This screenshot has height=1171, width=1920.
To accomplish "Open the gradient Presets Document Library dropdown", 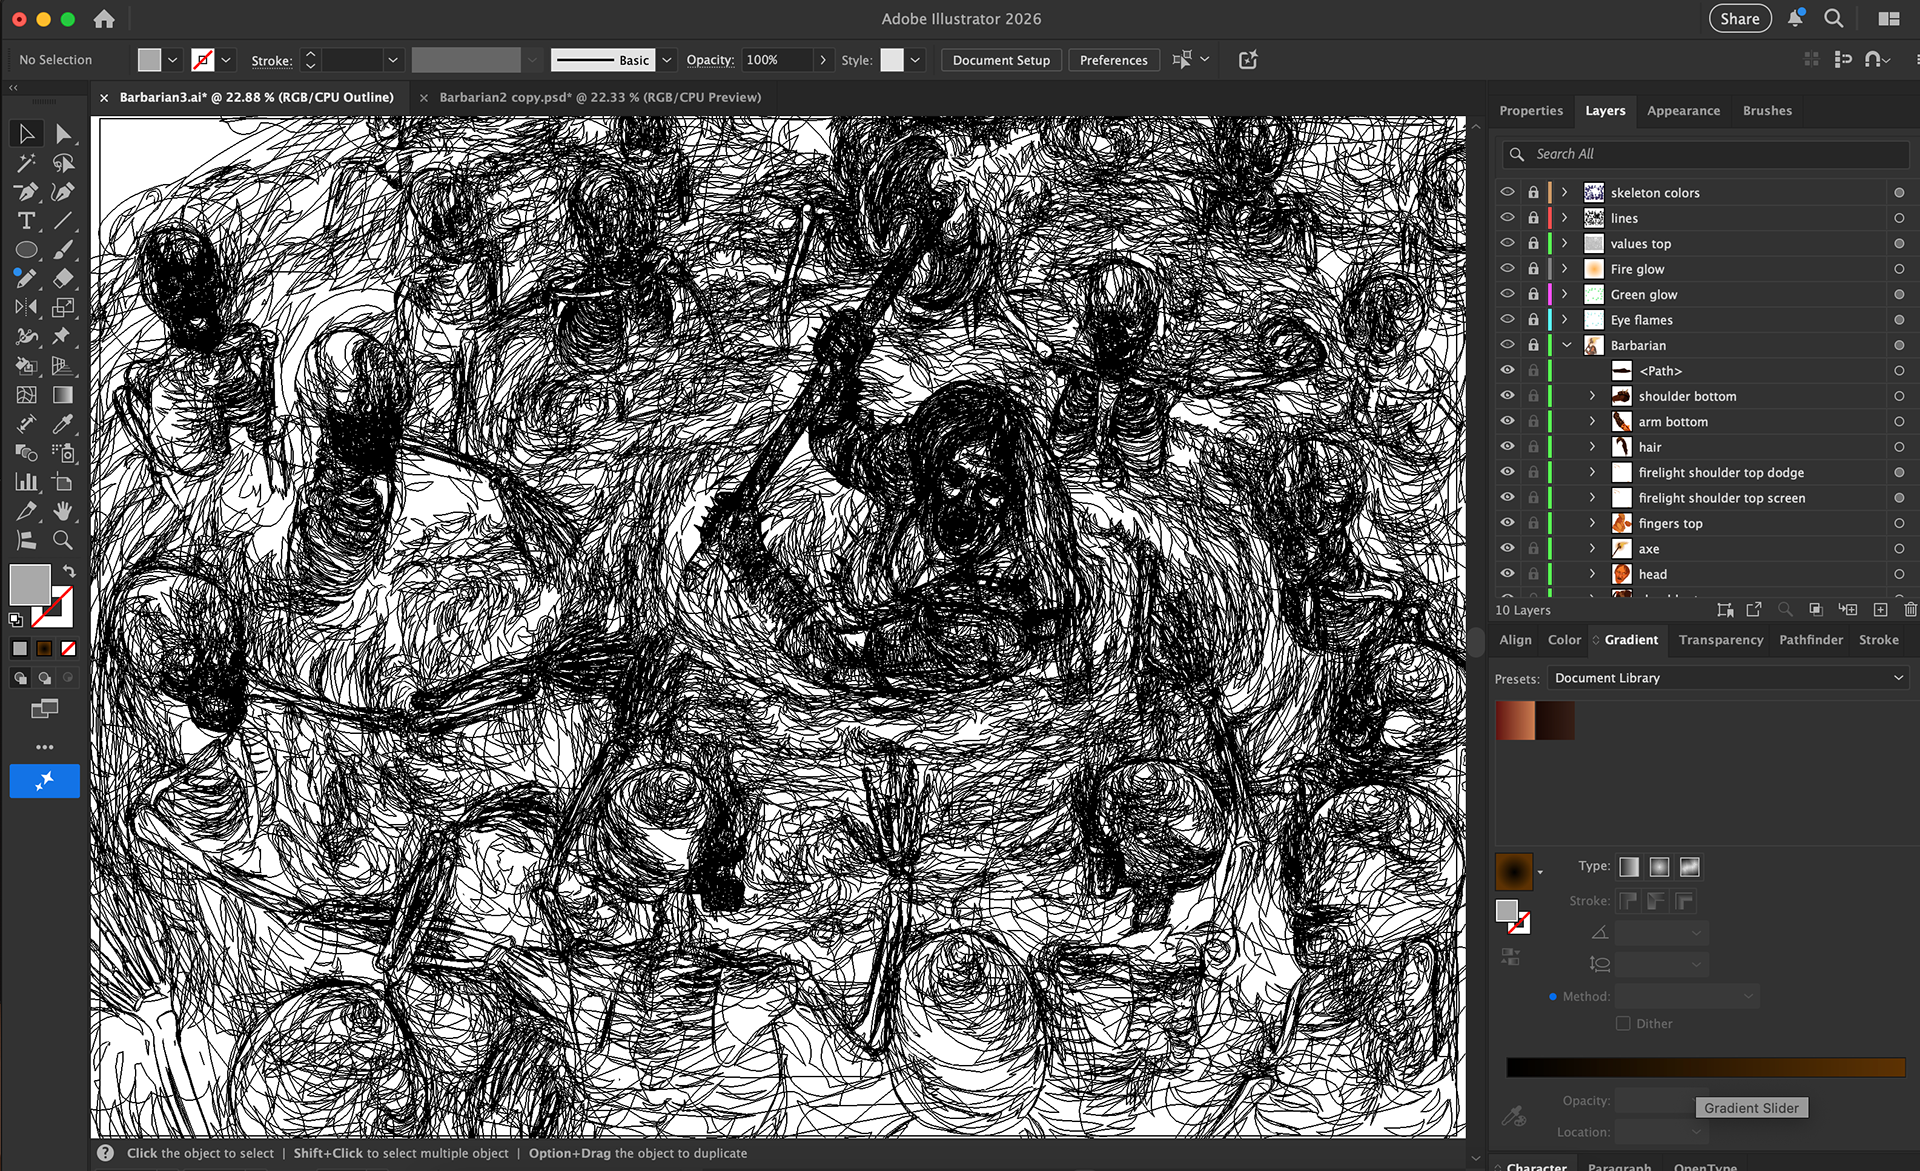I will 1727,678.
